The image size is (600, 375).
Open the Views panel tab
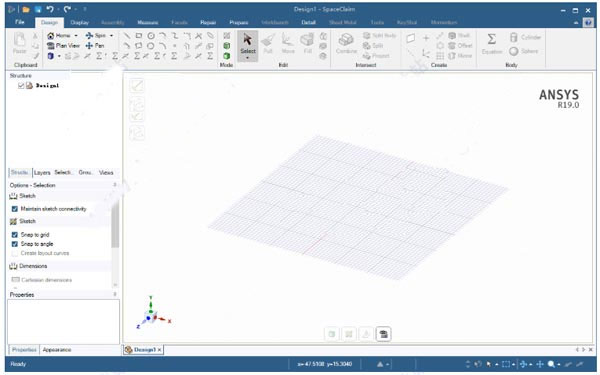[x=106, y=173]
